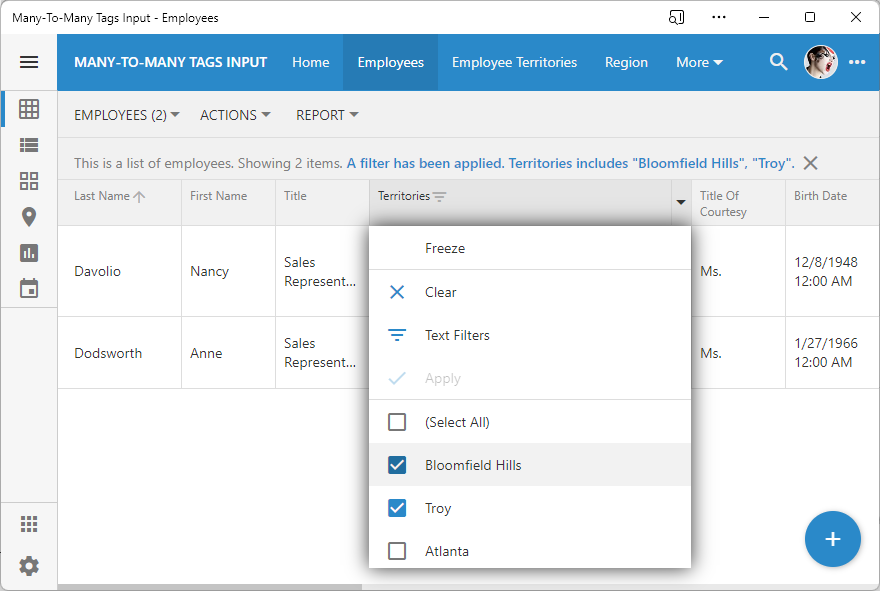The image size is (880, 591).
Task: Open the chart view from the sidebar
Action: [28, 252]
